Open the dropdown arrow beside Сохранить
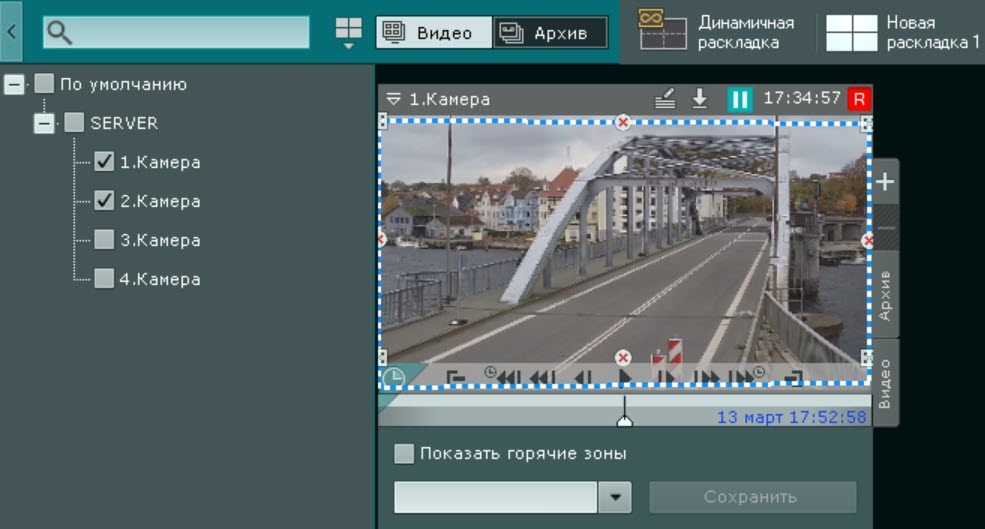This screenshot has height=529, width=985. 615,497
